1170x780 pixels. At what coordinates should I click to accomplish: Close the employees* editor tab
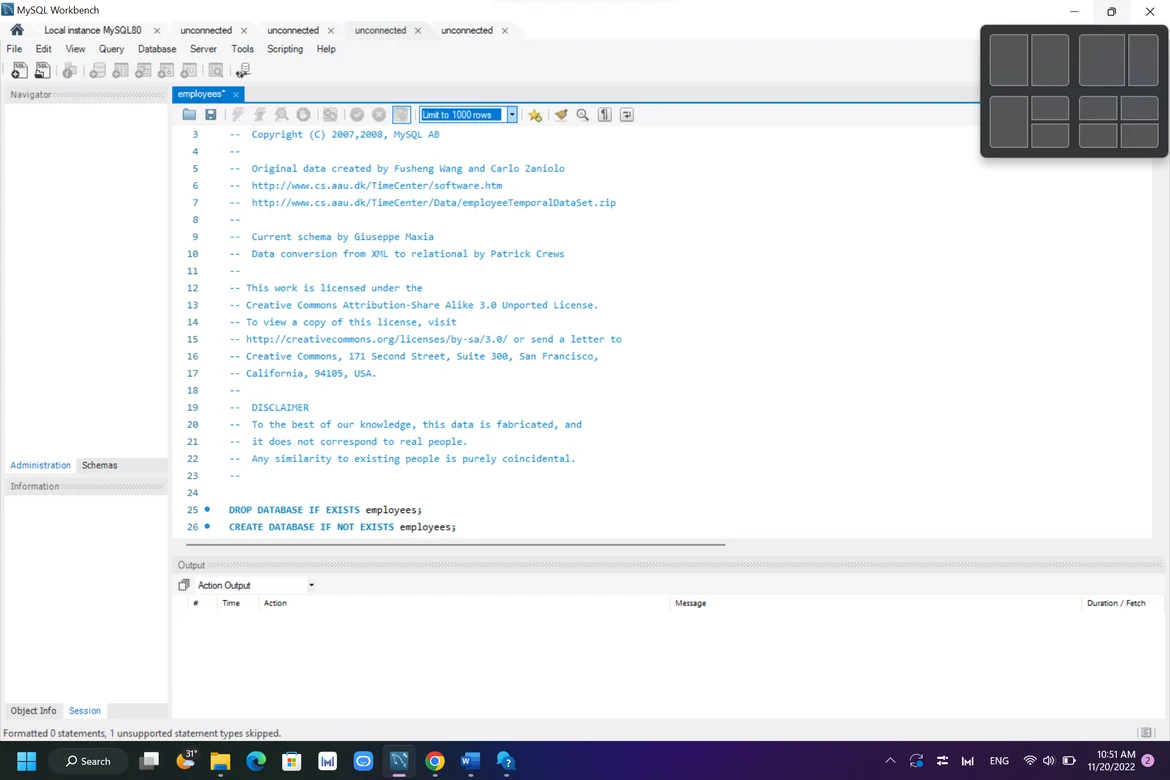(x=236, y=94)
